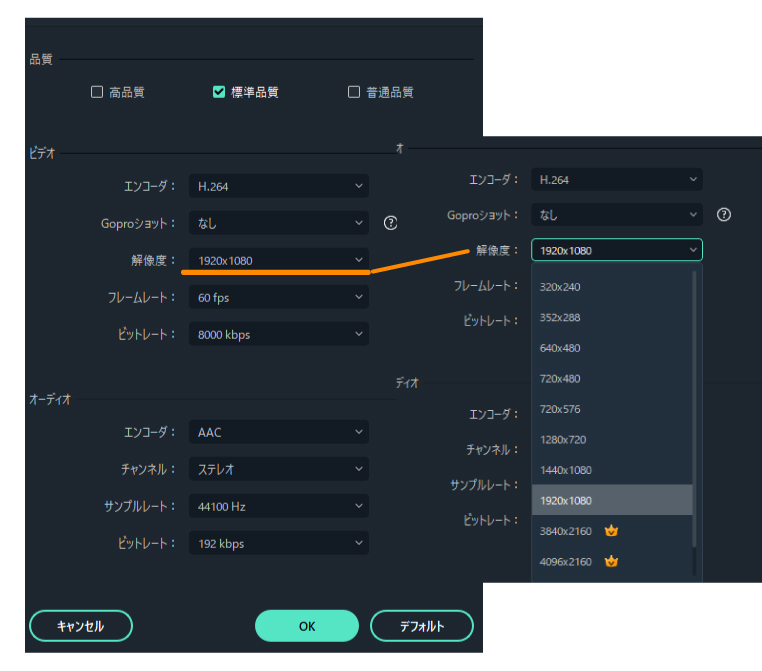Open the 192 kbps audio bitrate dropdown
Image resolution: width=762 pixels, height=671 pixels.
[278, 543]
